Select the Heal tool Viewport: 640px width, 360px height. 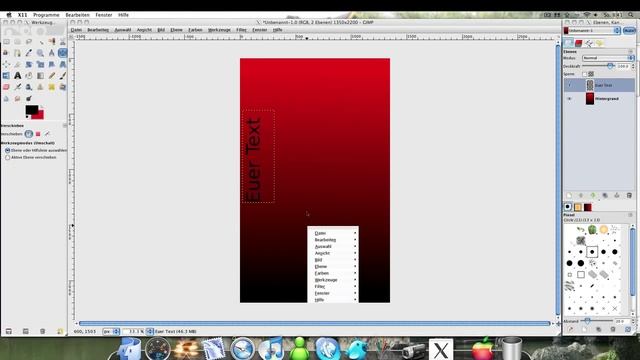coord(51,87)
